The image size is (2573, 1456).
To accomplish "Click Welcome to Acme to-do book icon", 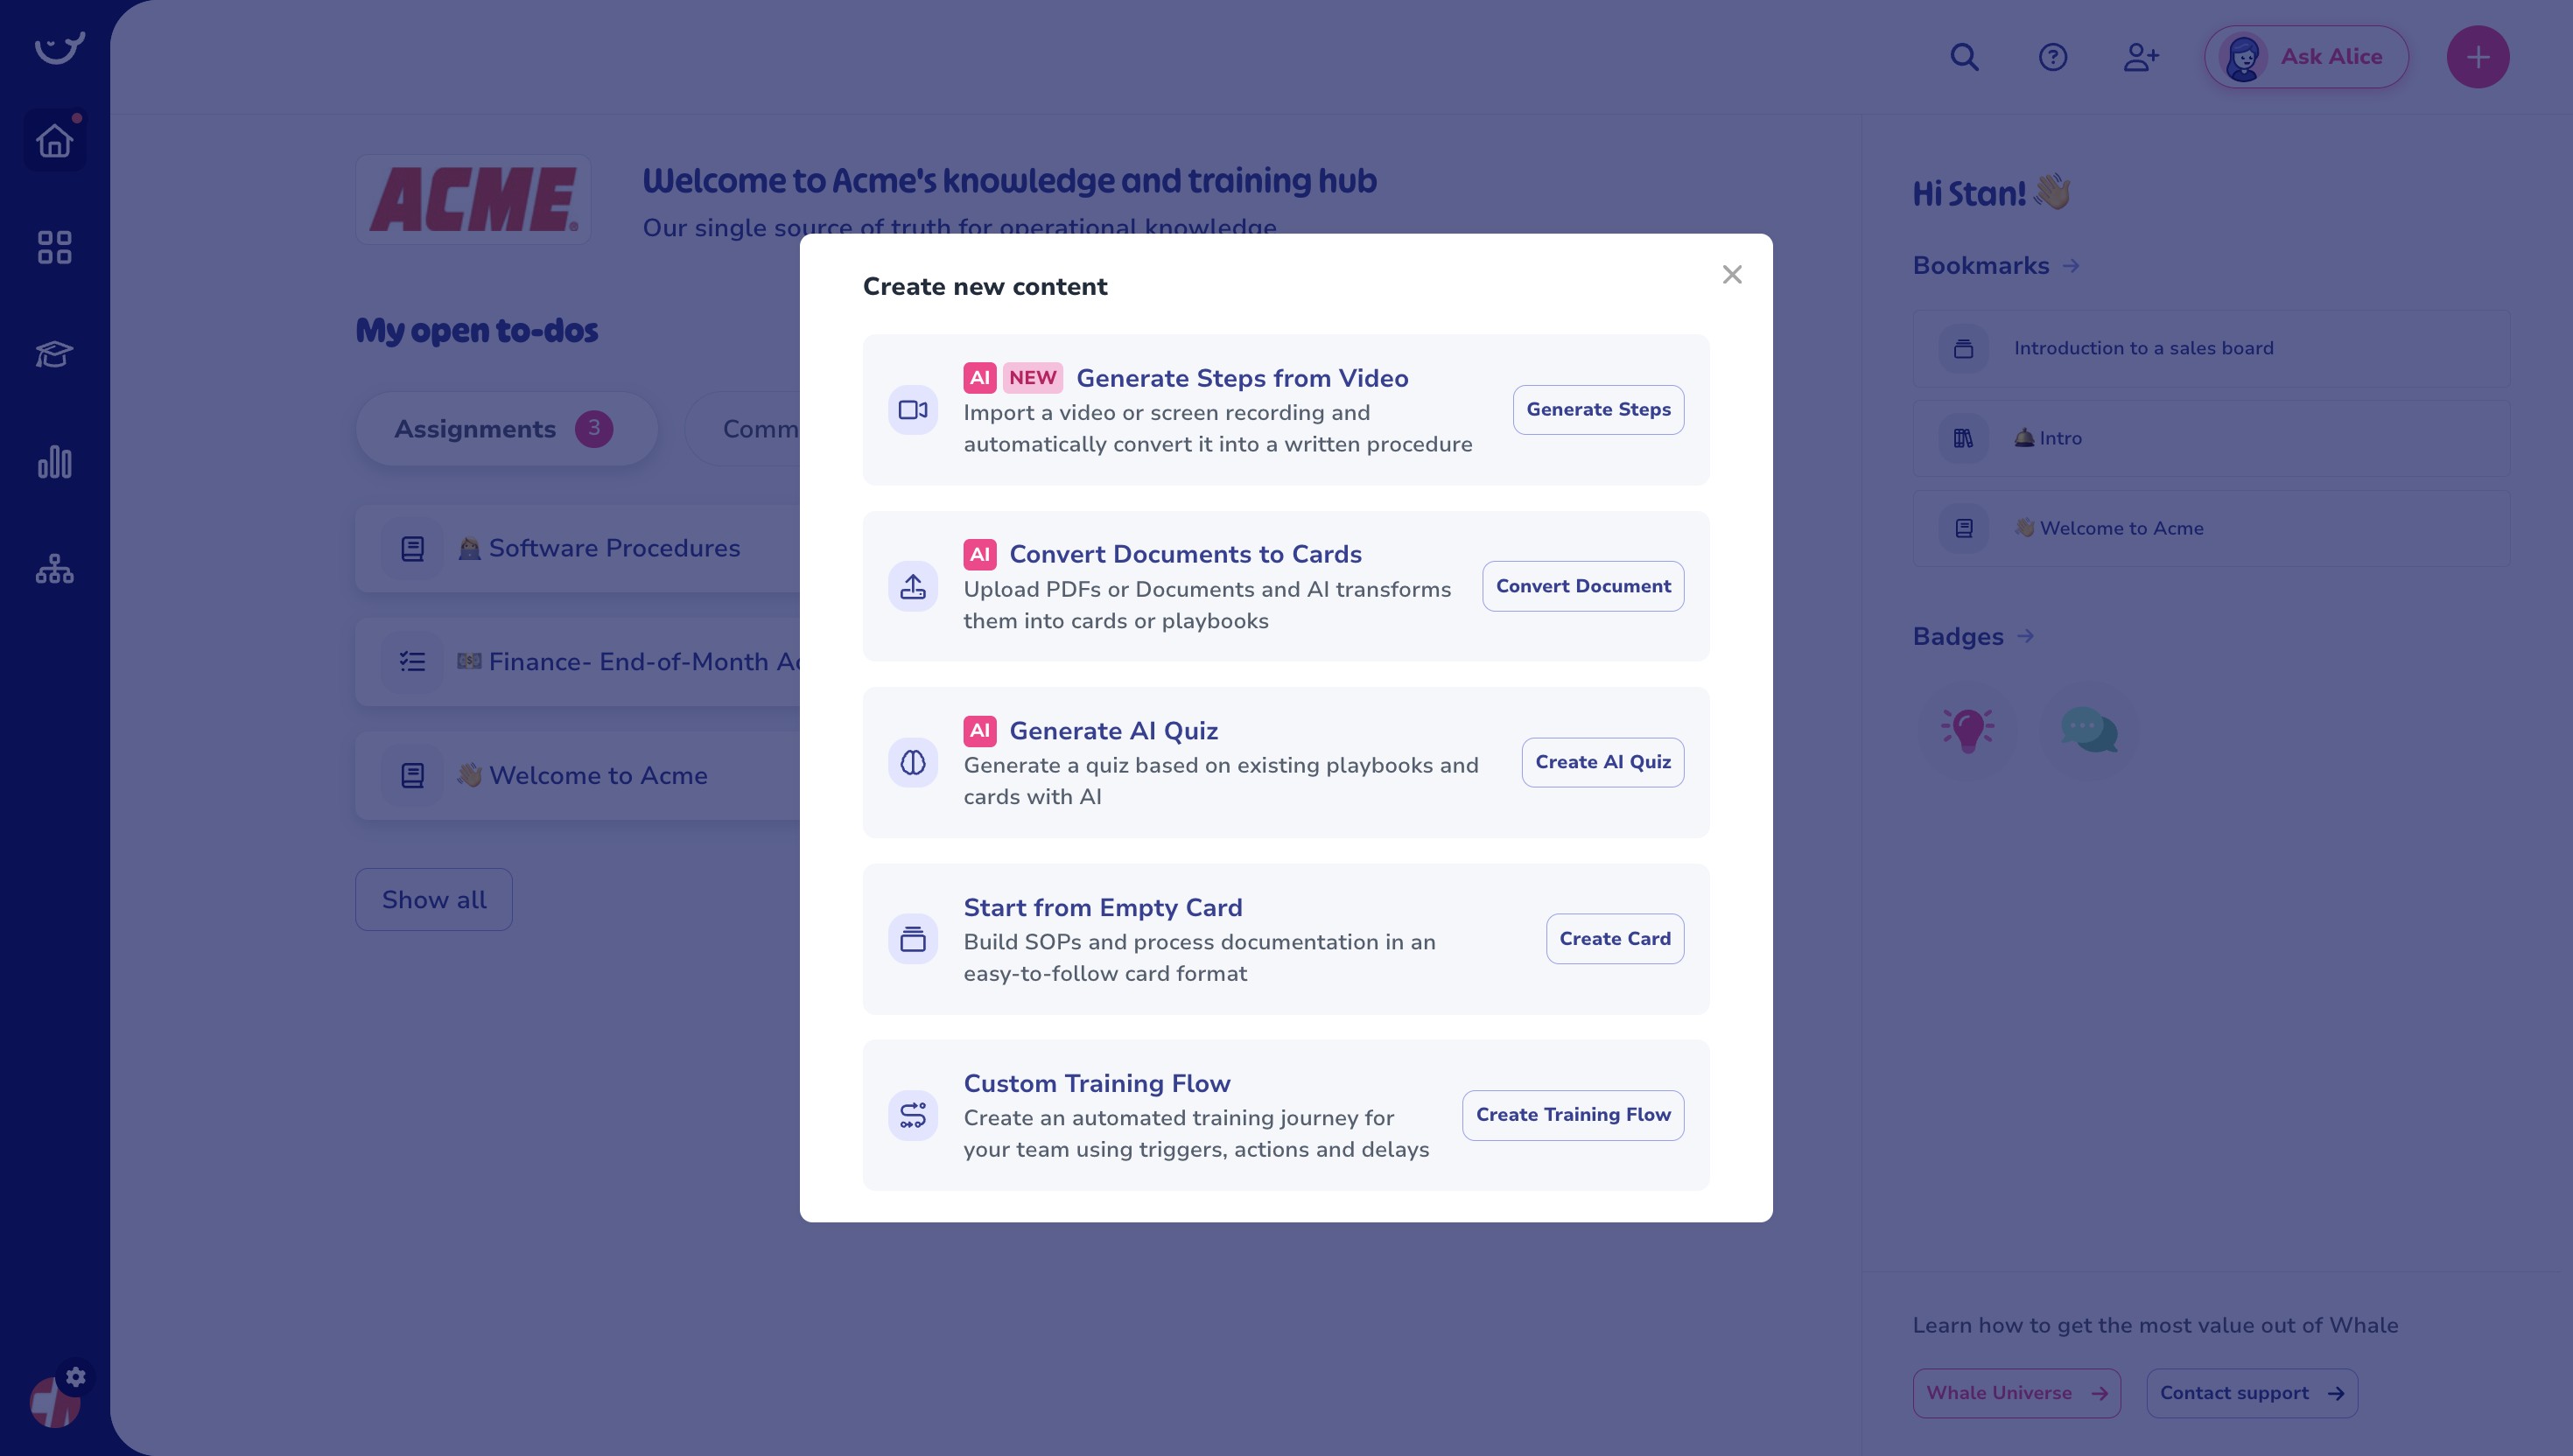I will tap(412, 776).
